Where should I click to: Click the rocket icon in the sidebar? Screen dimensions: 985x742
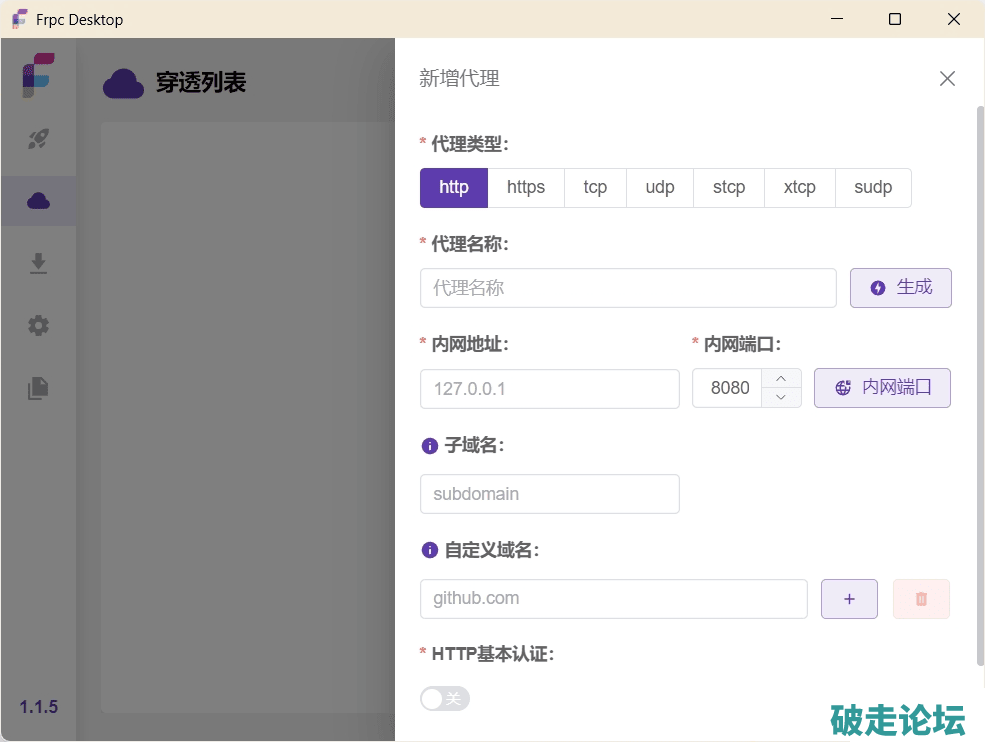tap(38, 139)
